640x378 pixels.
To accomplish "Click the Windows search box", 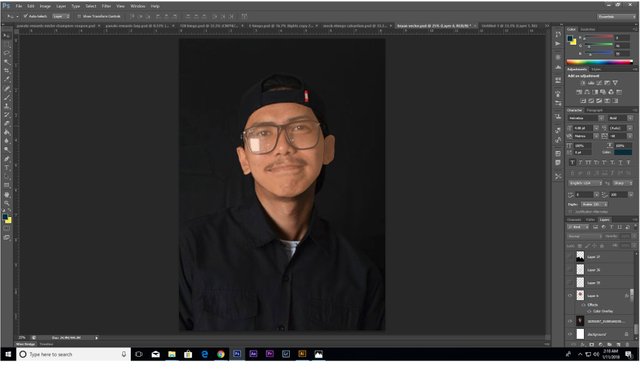I will tap(73, 354).
